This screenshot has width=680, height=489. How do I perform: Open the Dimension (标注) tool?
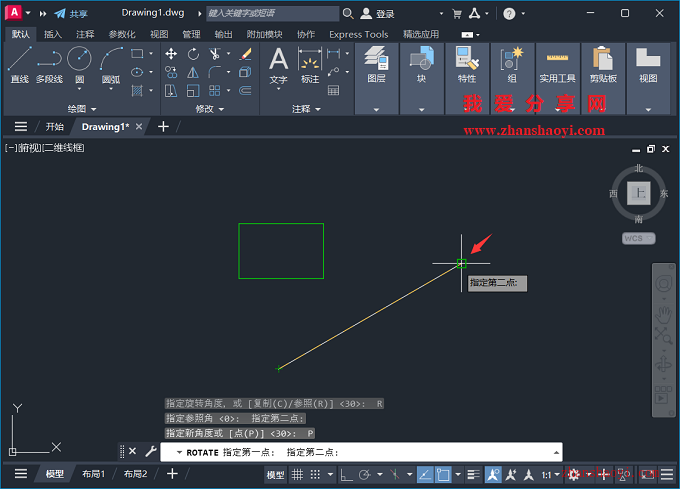coord(310,65)
